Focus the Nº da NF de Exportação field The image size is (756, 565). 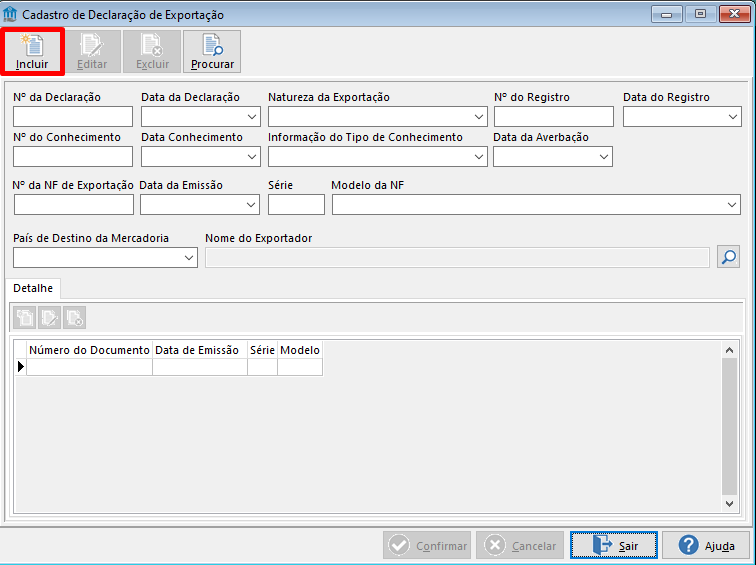(x=74, y=205)
